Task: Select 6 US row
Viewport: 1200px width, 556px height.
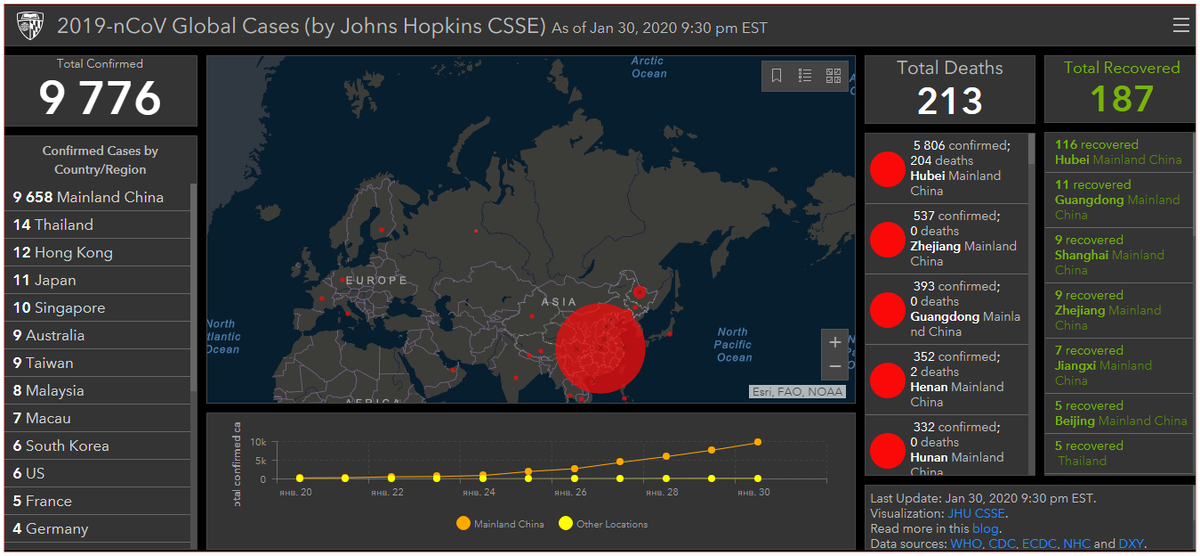Action: tap(97, 473)
